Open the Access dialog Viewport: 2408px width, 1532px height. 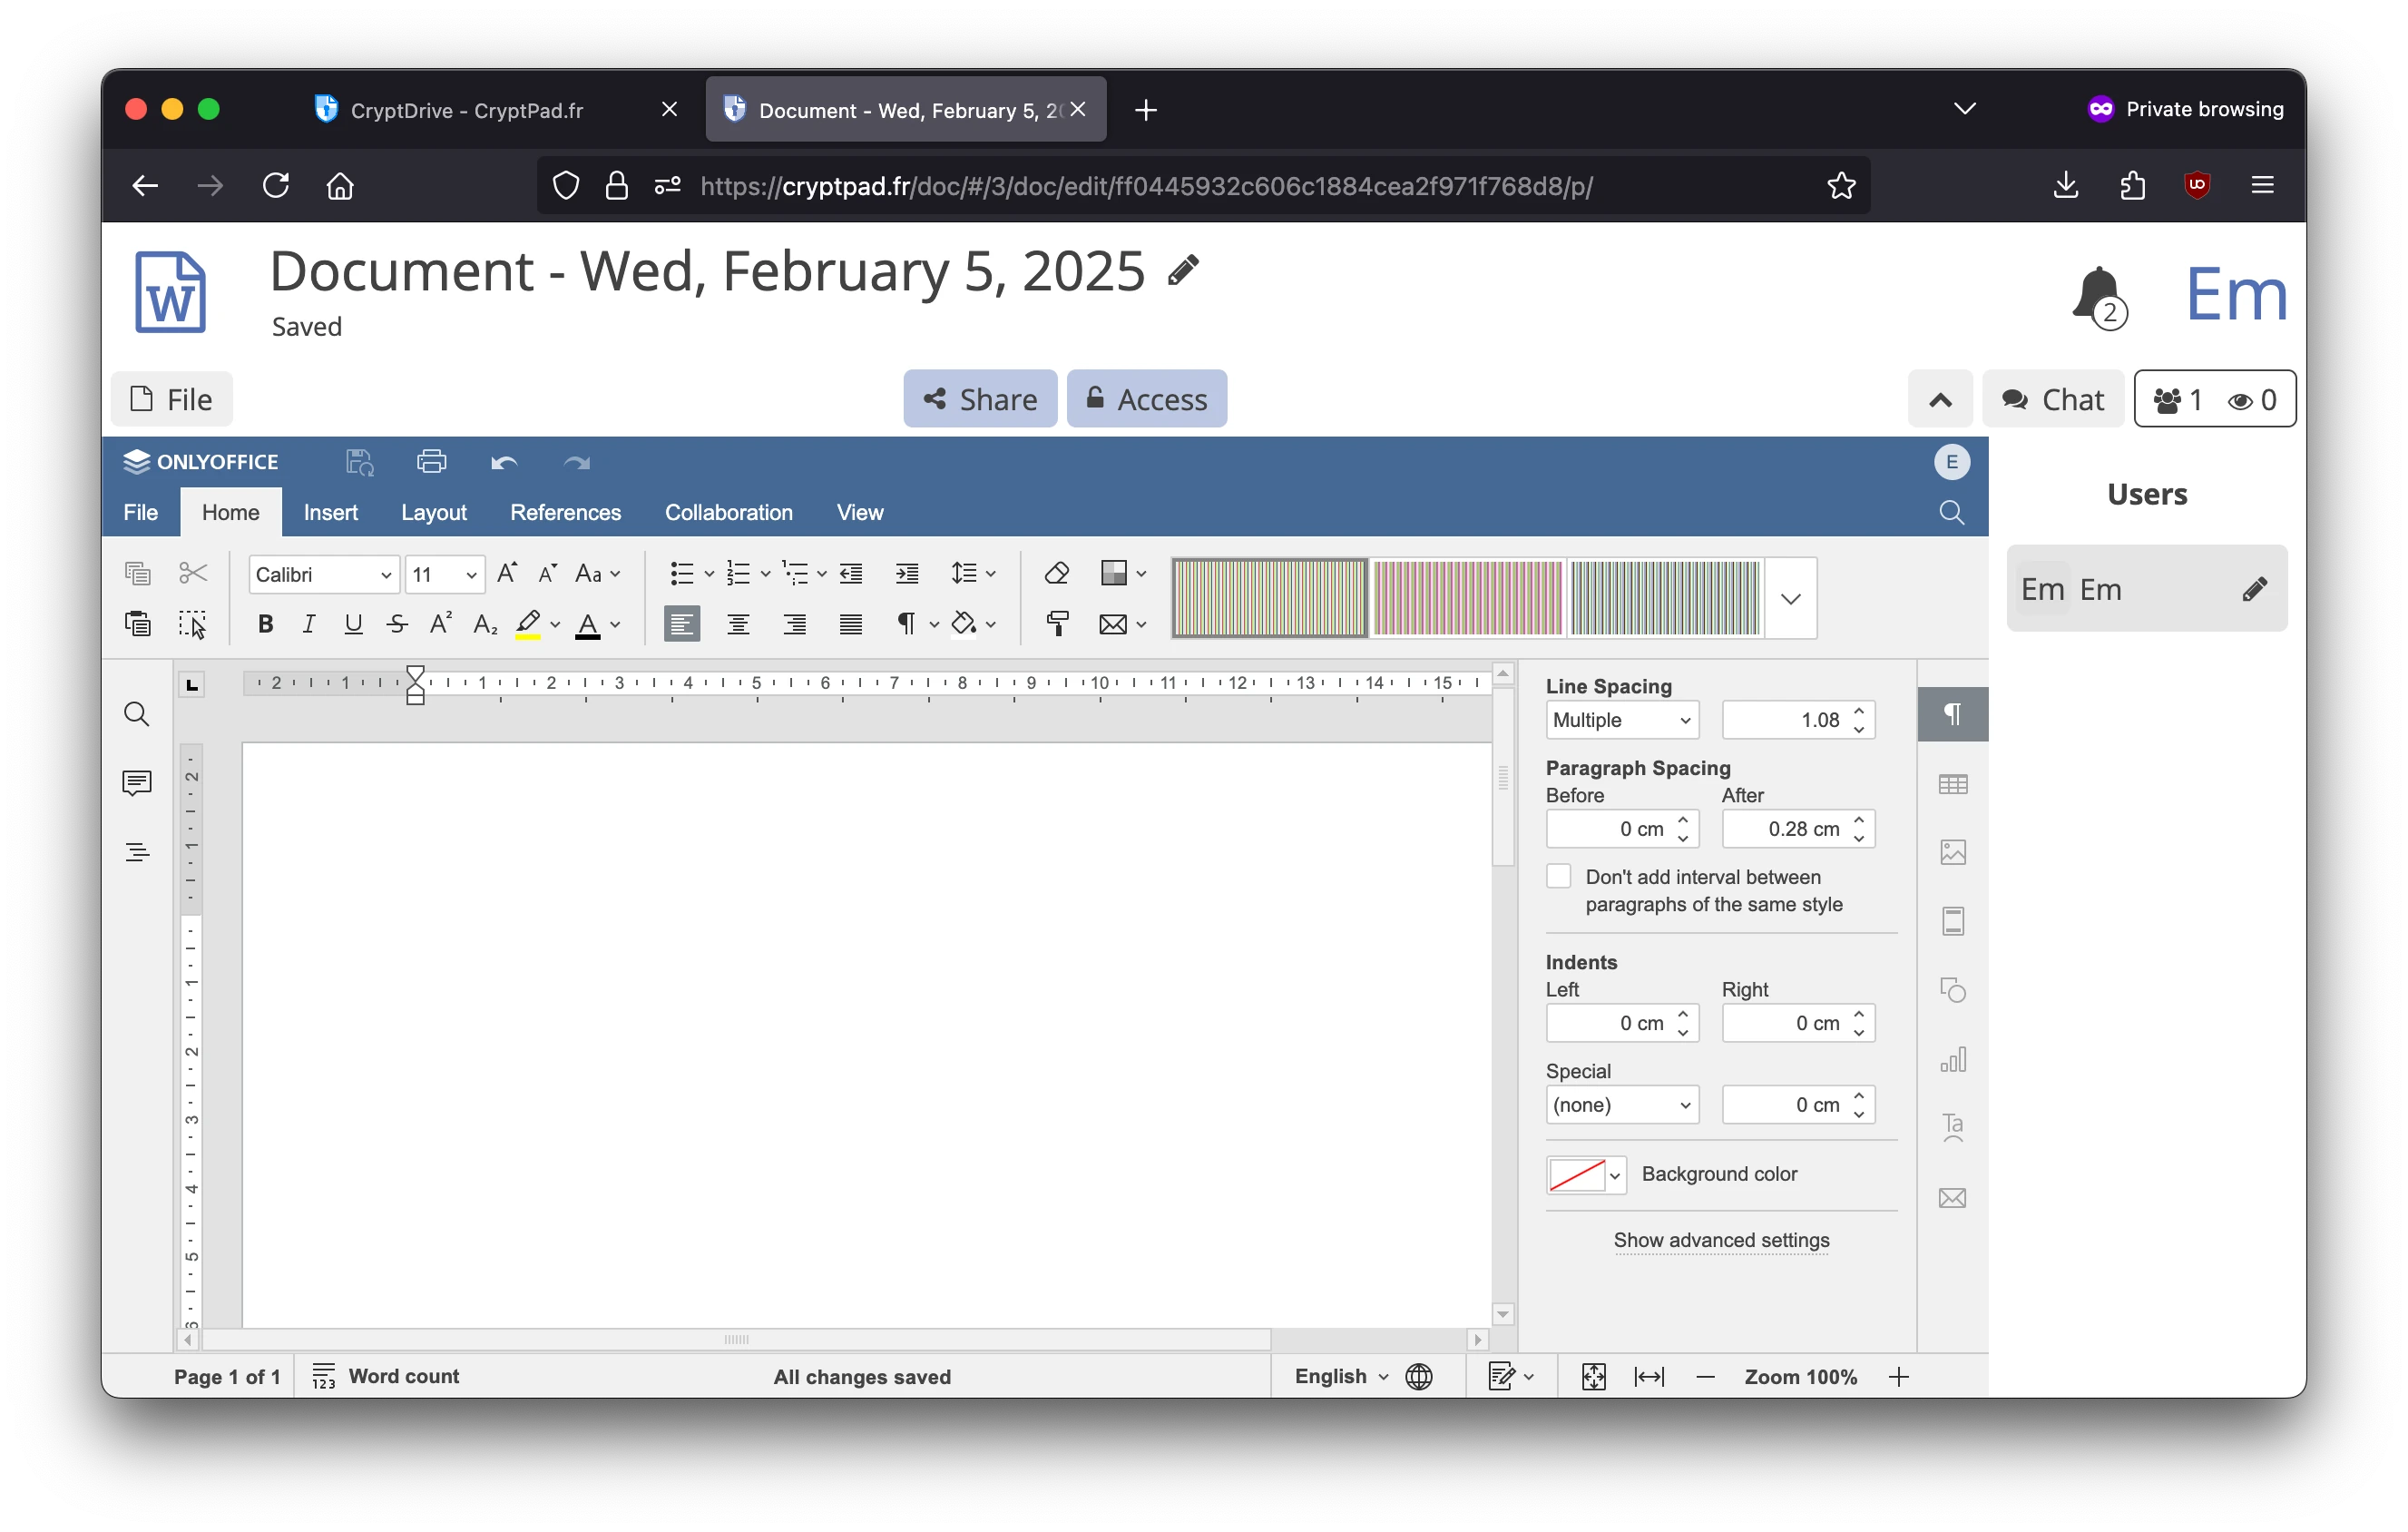click(1146, 398)
